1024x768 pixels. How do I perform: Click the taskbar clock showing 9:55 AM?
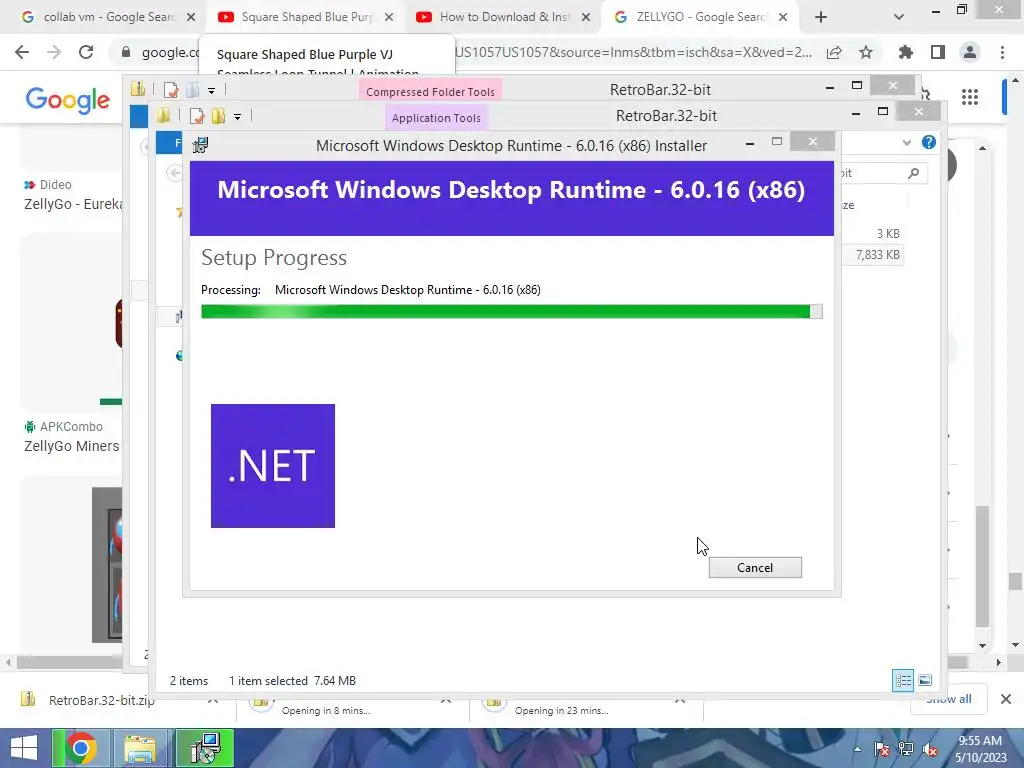click(980, 749)
